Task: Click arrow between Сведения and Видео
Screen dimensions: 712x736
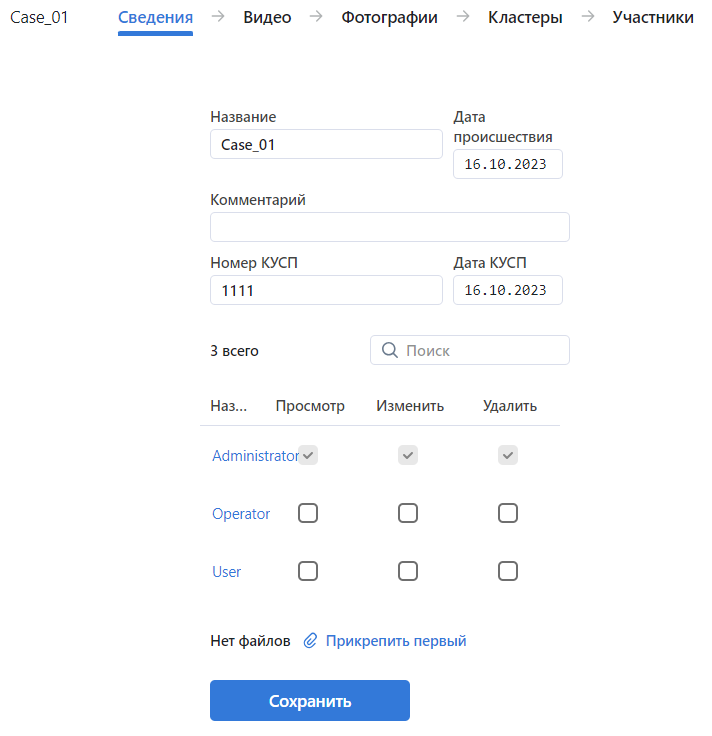Action: pos(218,17)
